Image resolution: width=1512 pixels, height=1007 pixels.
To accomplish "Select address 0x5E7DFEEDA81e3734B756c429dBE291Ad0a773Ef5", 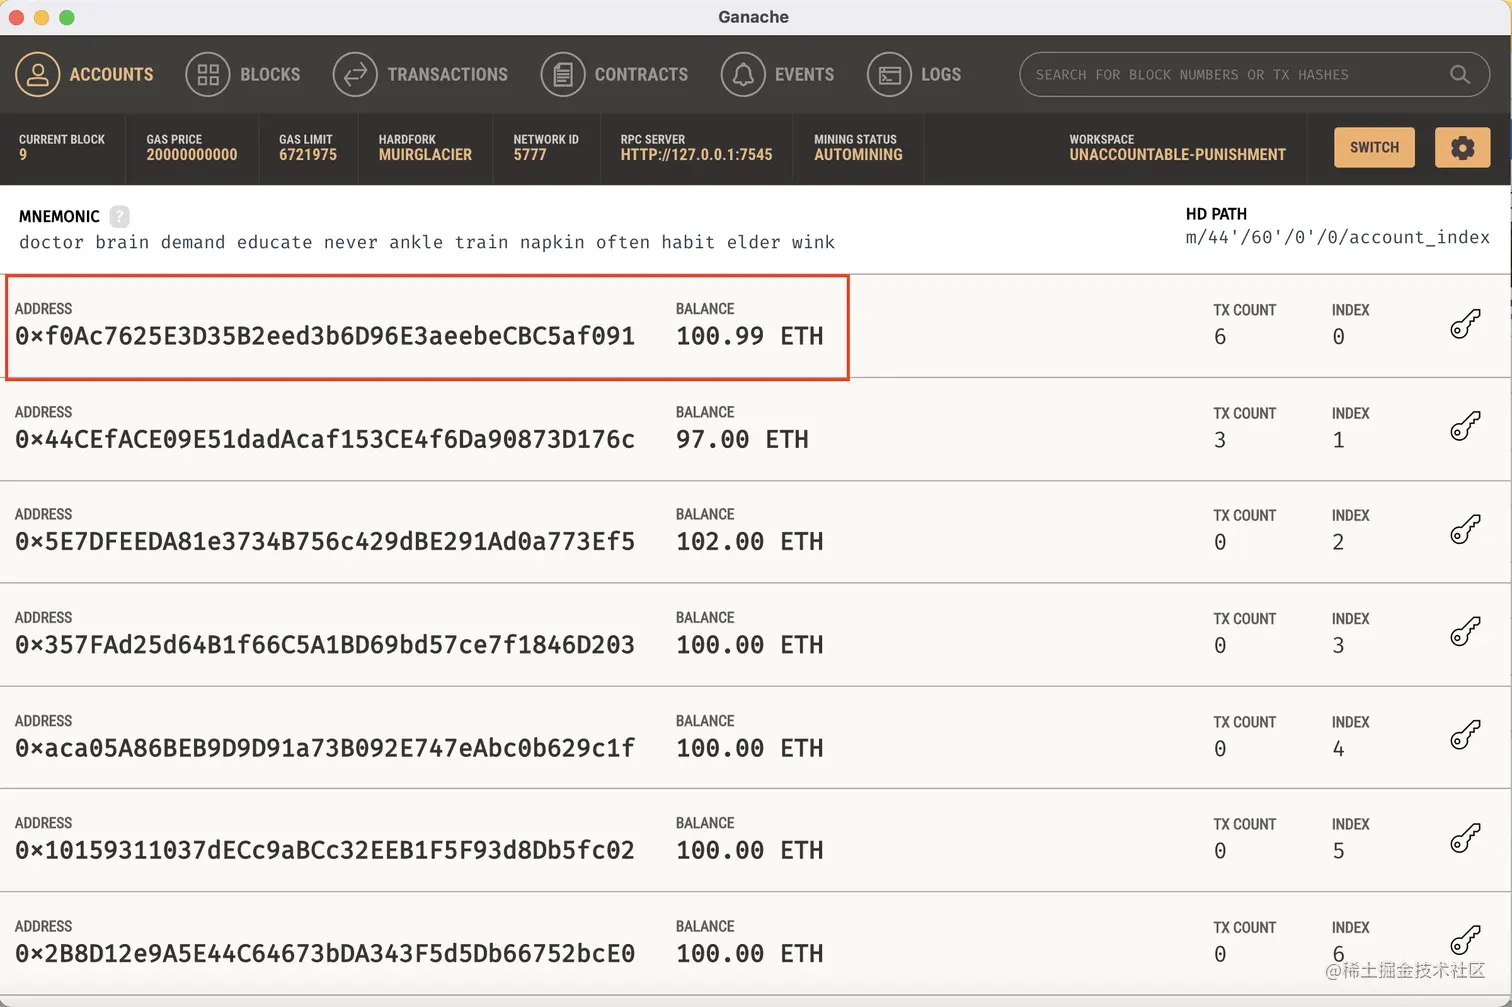I will tap(325, 541).
